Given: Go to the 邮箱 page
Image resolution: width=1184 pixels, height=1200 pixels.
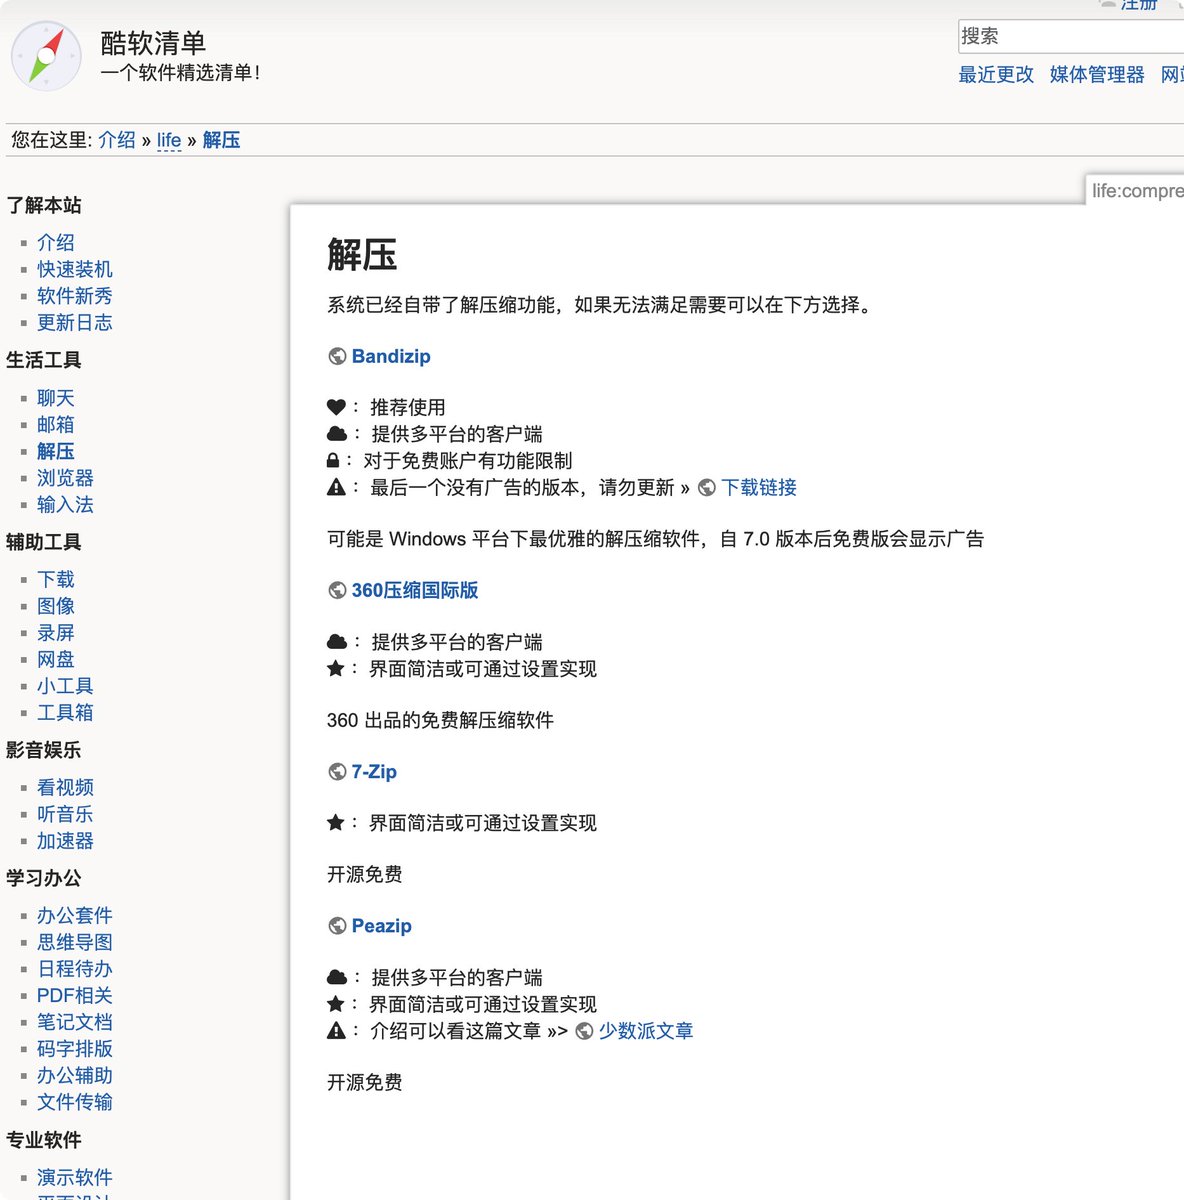Looking at the screenshot, I should coord(56,425).
